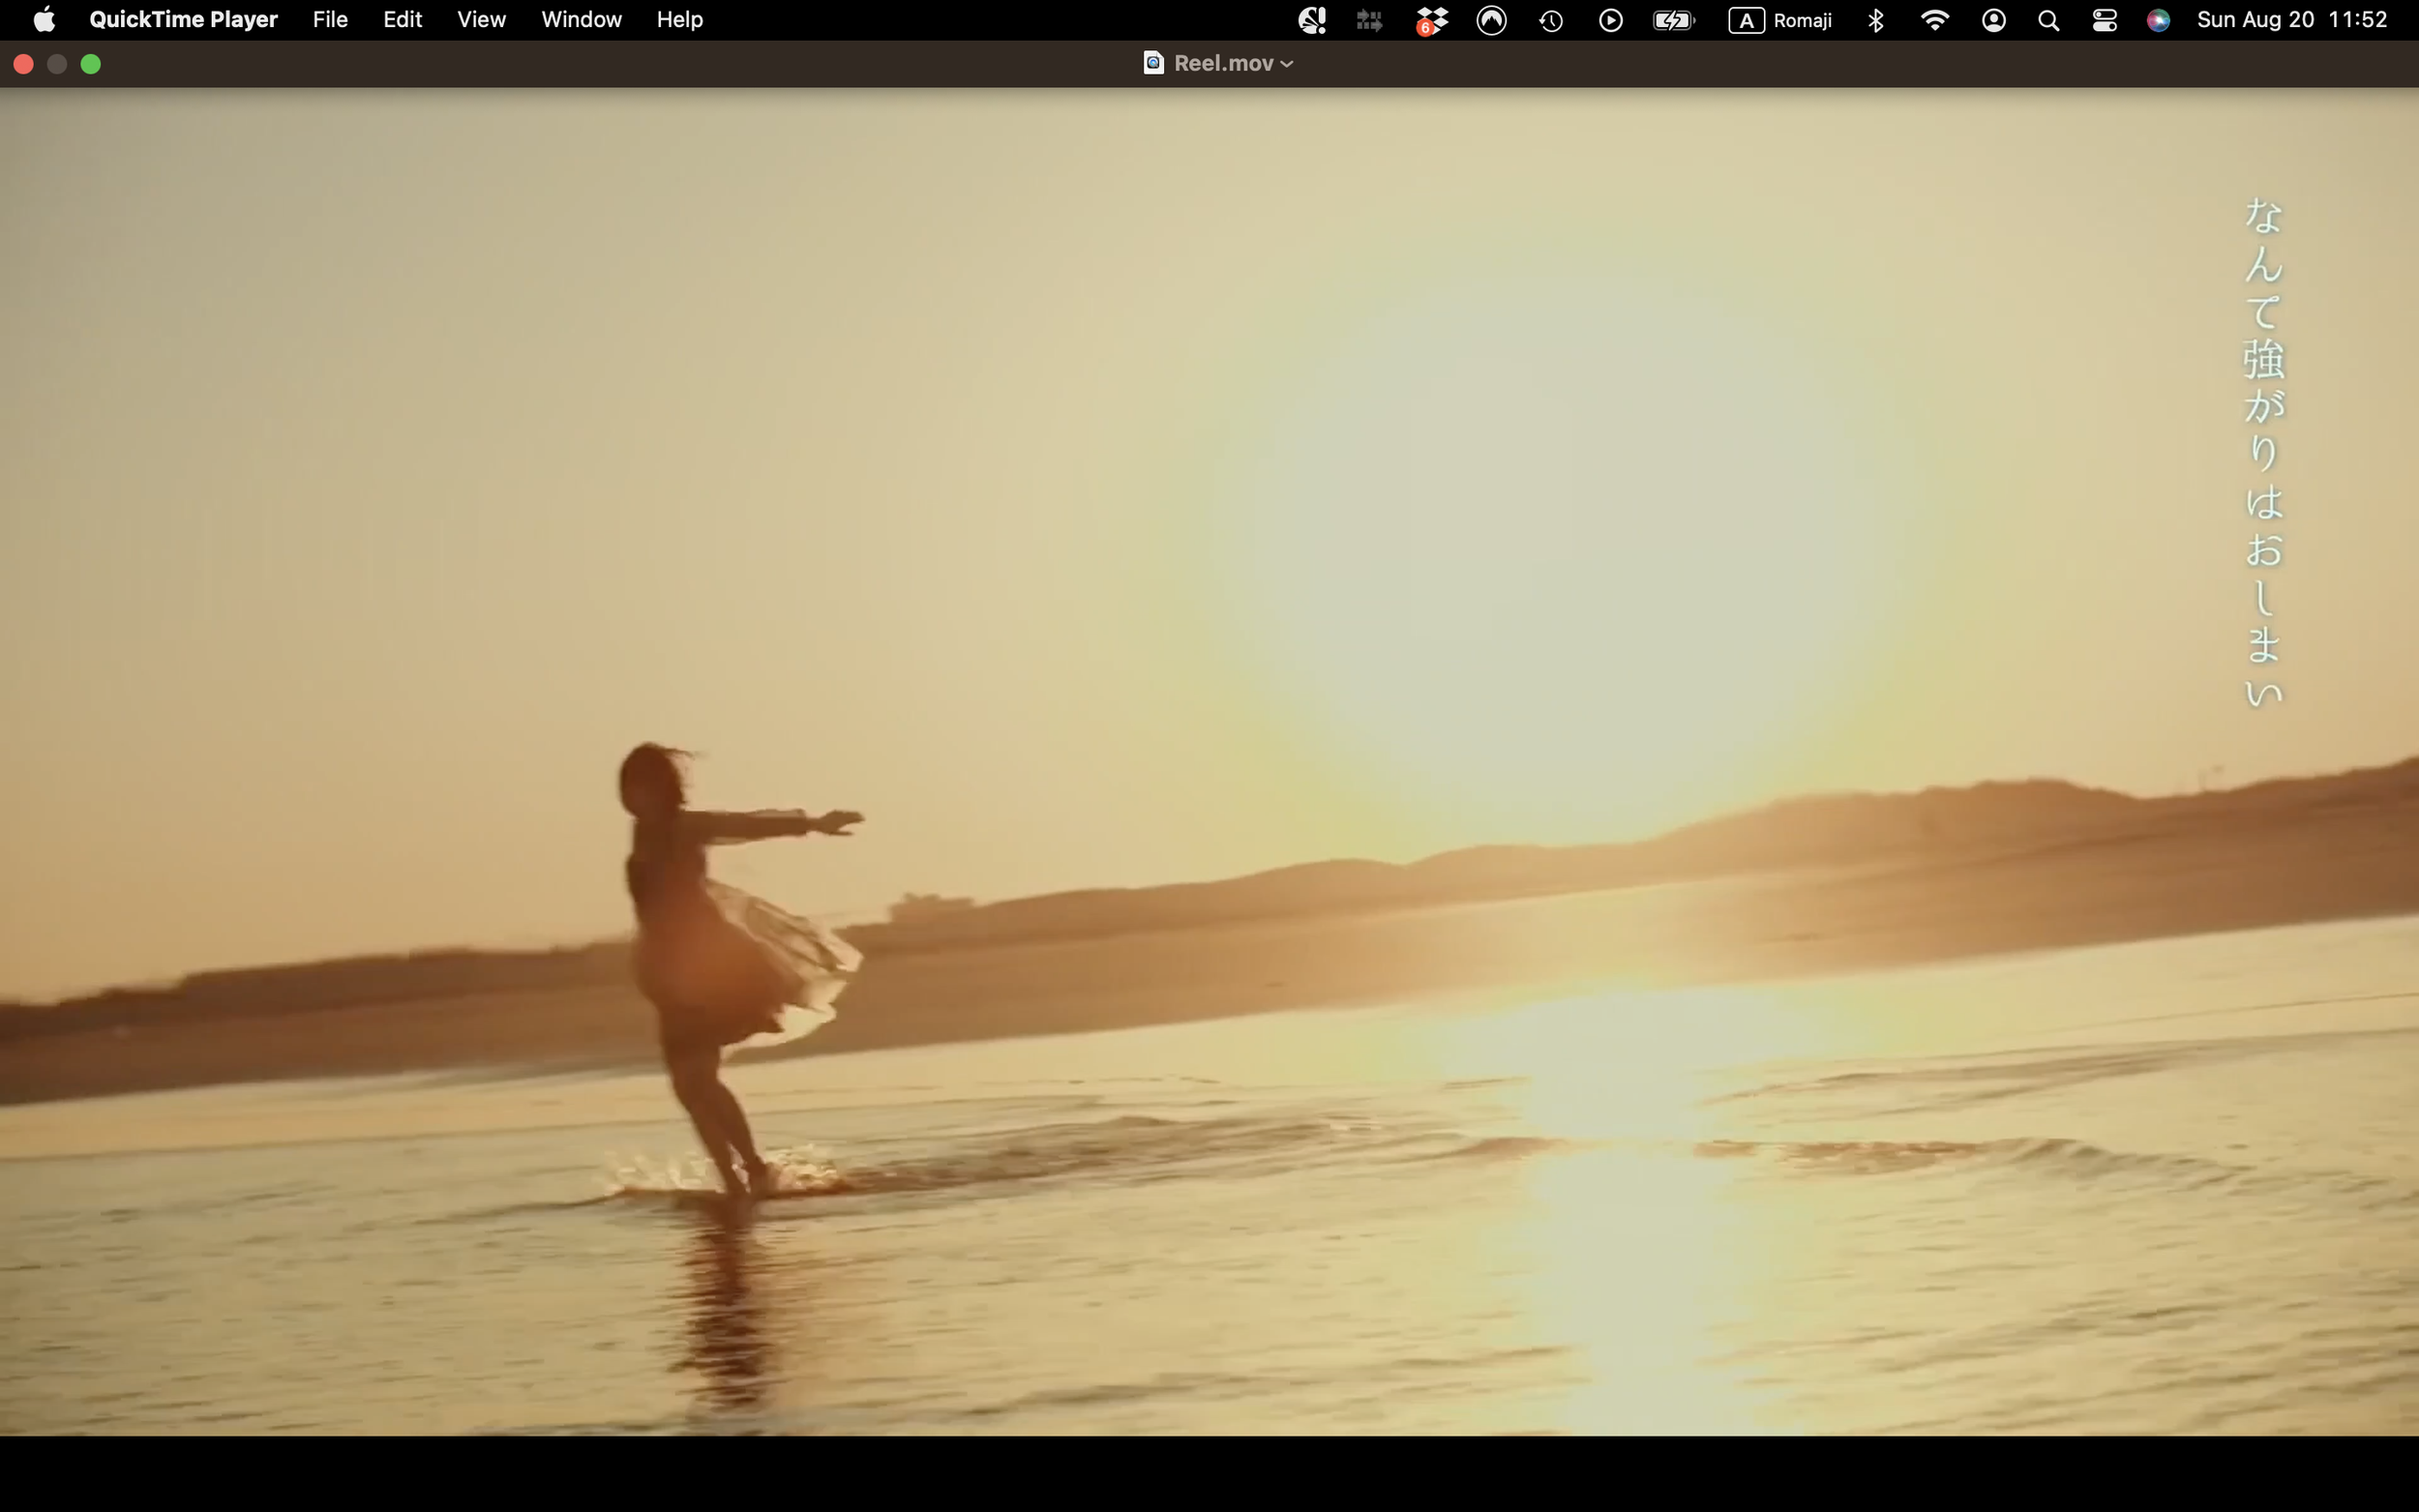
Task: Open the Help menu
Action: pyautogui.click(x=679, y=20)
